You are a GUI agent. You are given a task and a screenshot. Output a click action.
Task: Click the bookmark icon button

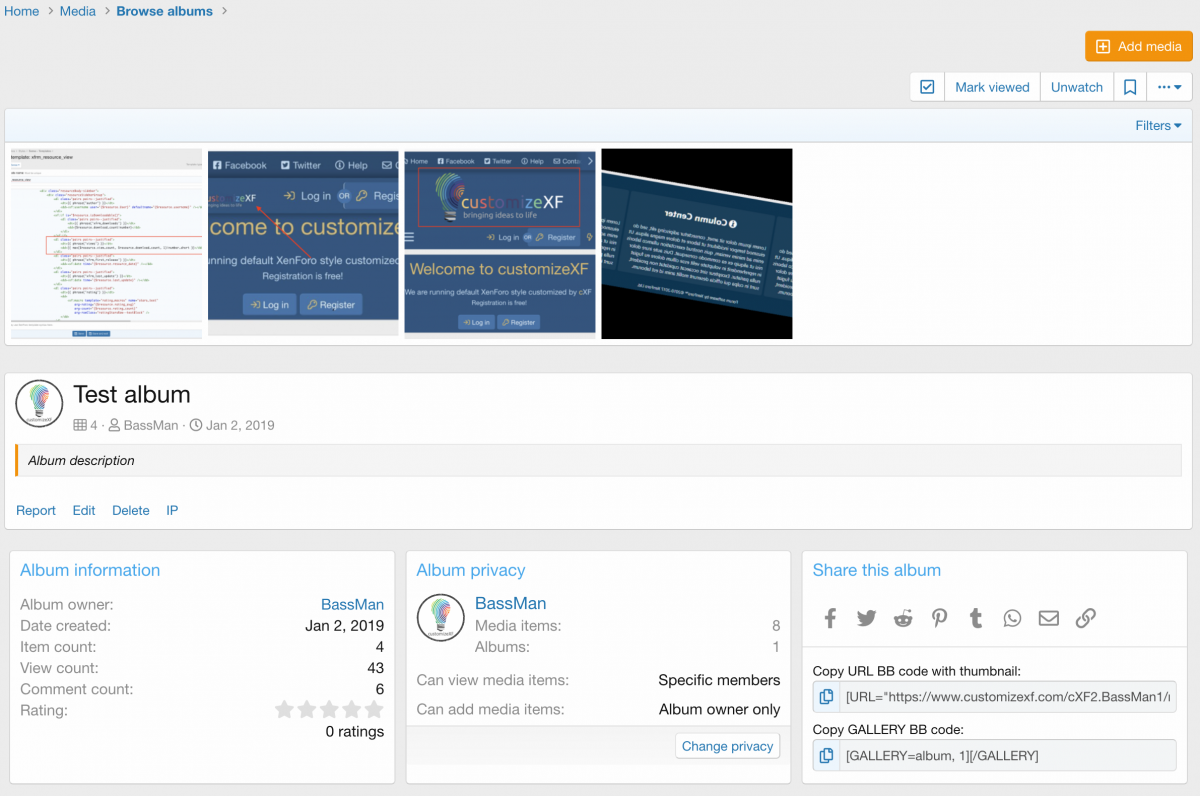click(x=1130, y=87)
